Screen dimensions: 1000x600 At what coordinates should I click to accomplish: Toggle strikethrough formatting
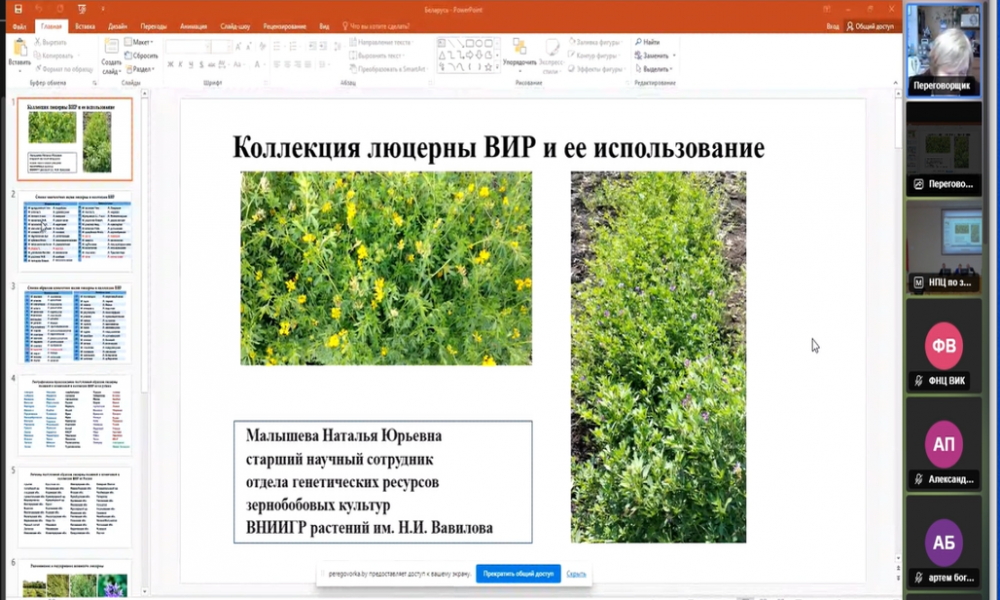click(211, 64)
